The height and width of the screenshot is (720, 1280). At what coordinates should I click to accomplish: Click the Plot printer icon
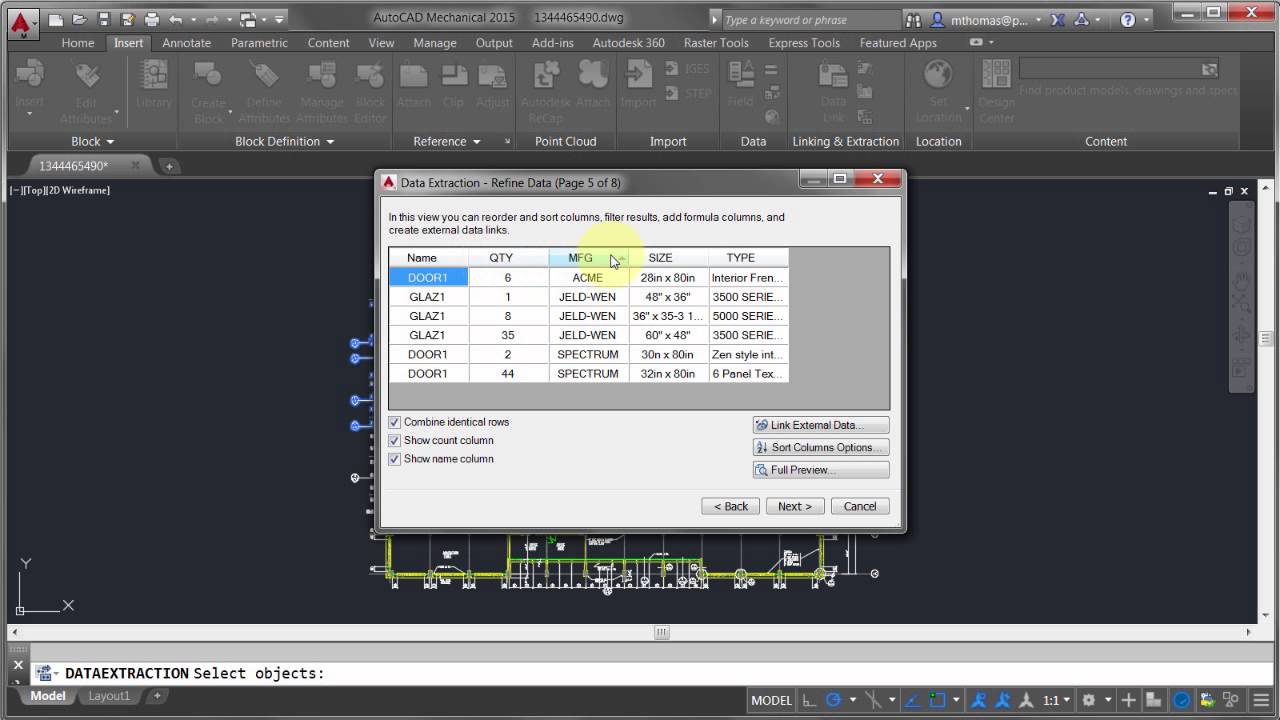pyautogui.click(x=152, y=19)
